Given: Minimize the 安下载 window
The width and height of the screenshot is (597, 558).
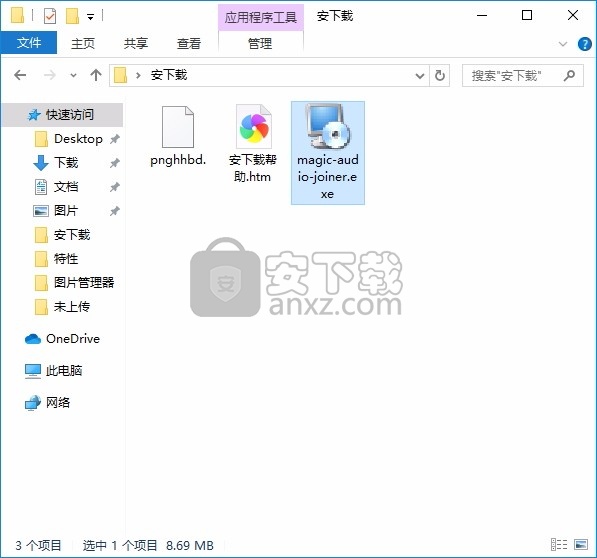Looking at the screenshot, I should tap(482, 16).
